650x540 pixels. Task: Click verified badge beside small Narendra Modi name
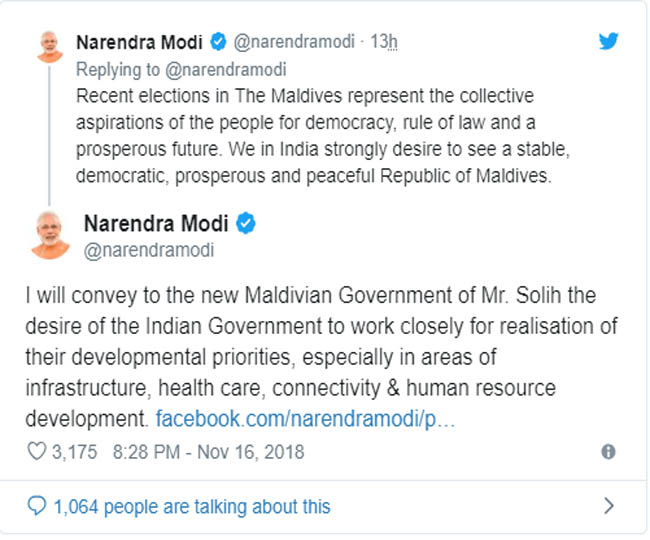coord(219,42)
